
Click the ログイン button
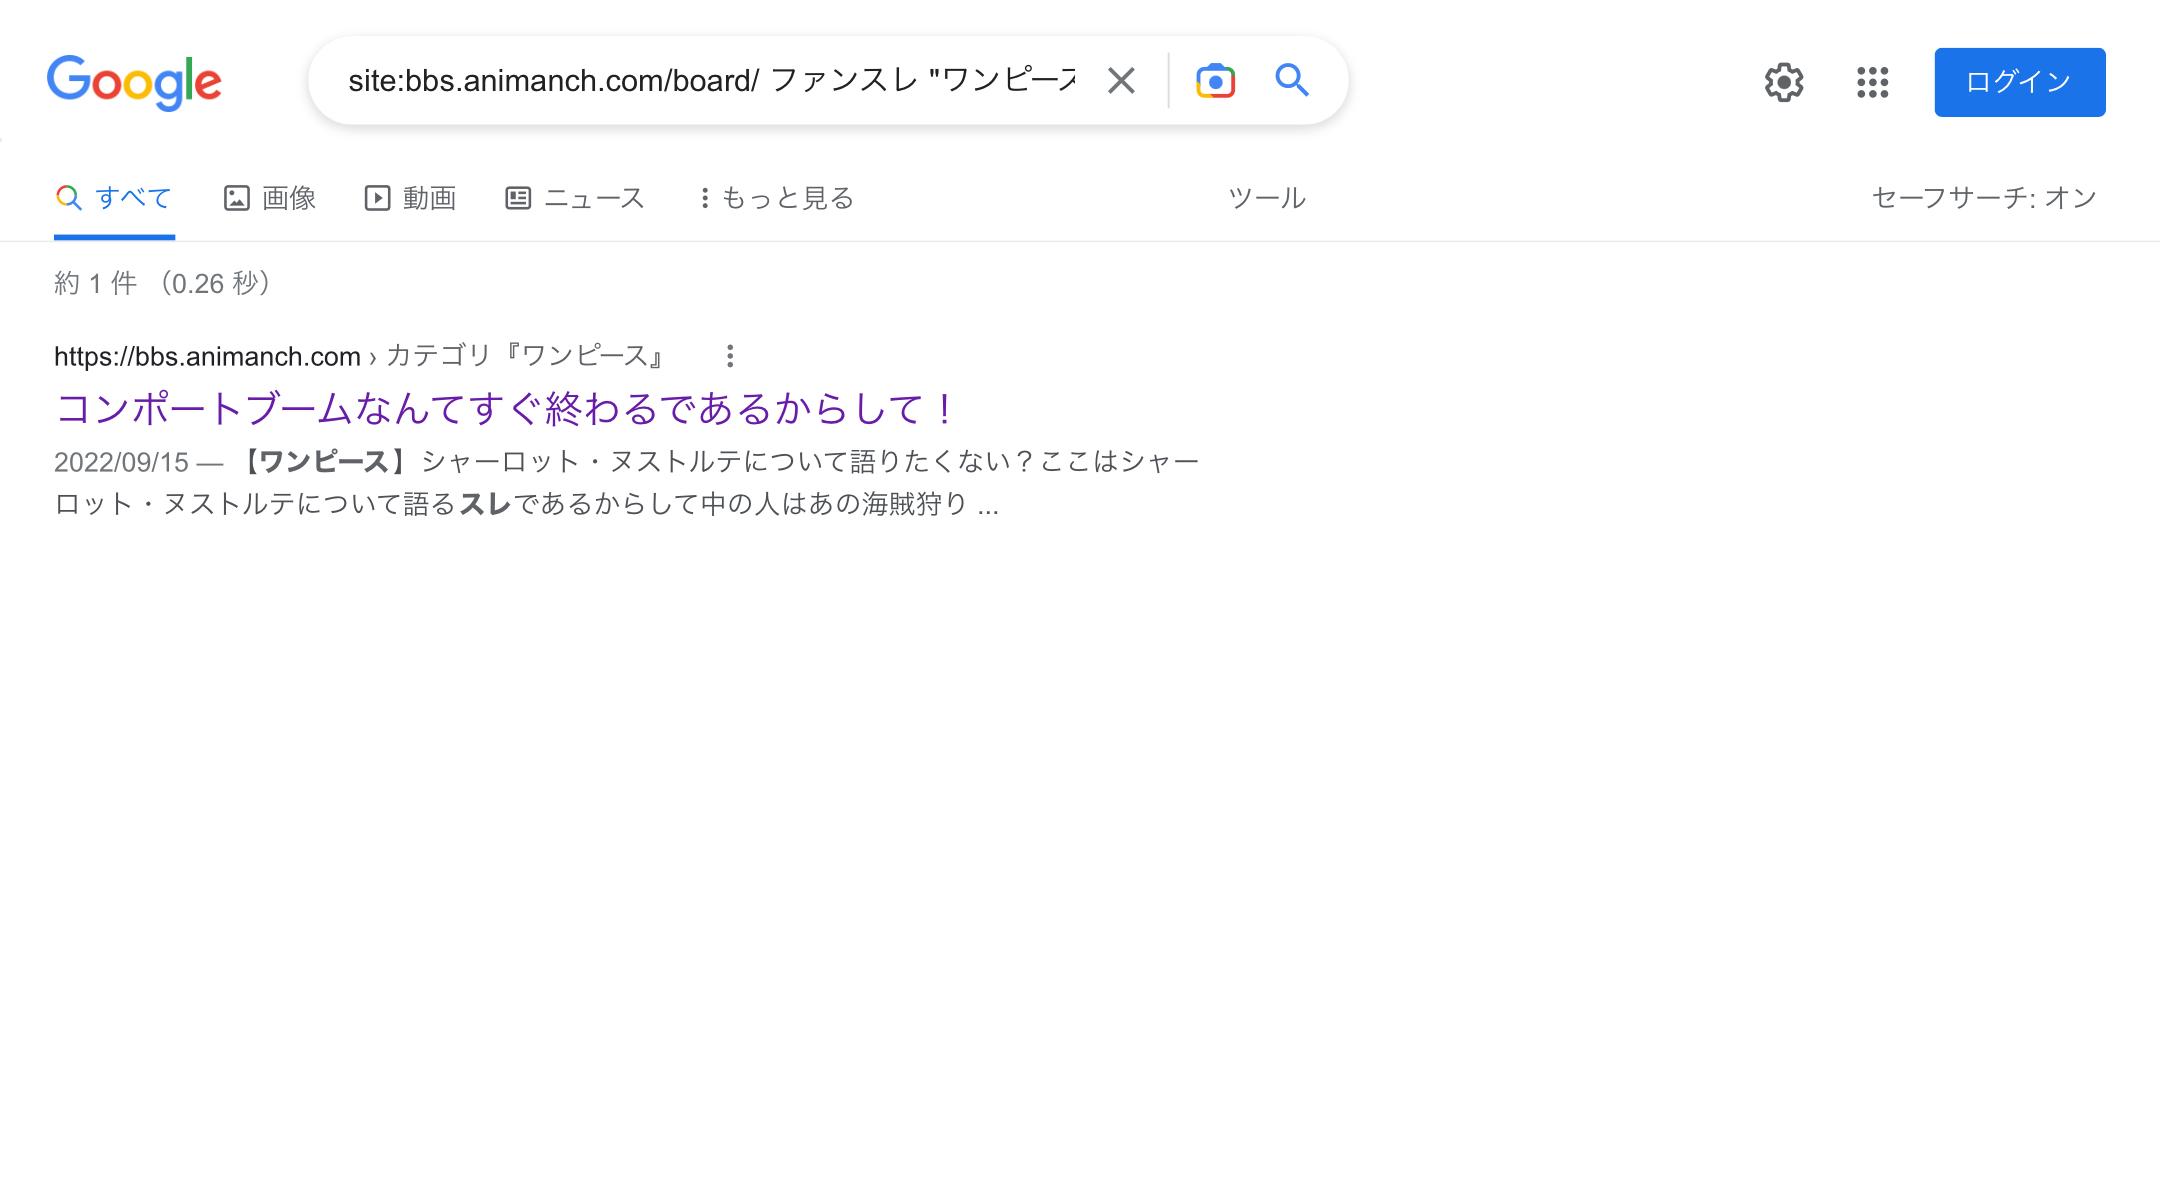(2019, 82)
